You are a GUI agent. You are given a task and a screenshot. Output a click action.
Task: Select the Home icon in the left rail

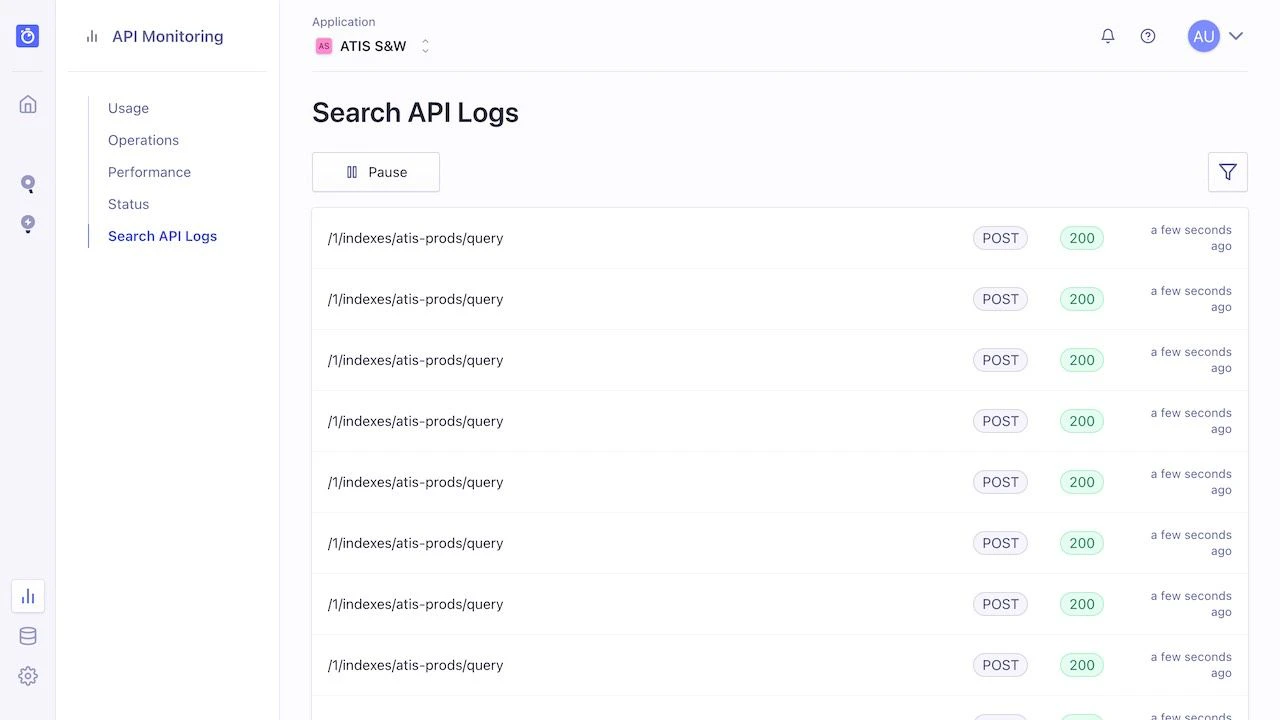(x=27, y=103)
